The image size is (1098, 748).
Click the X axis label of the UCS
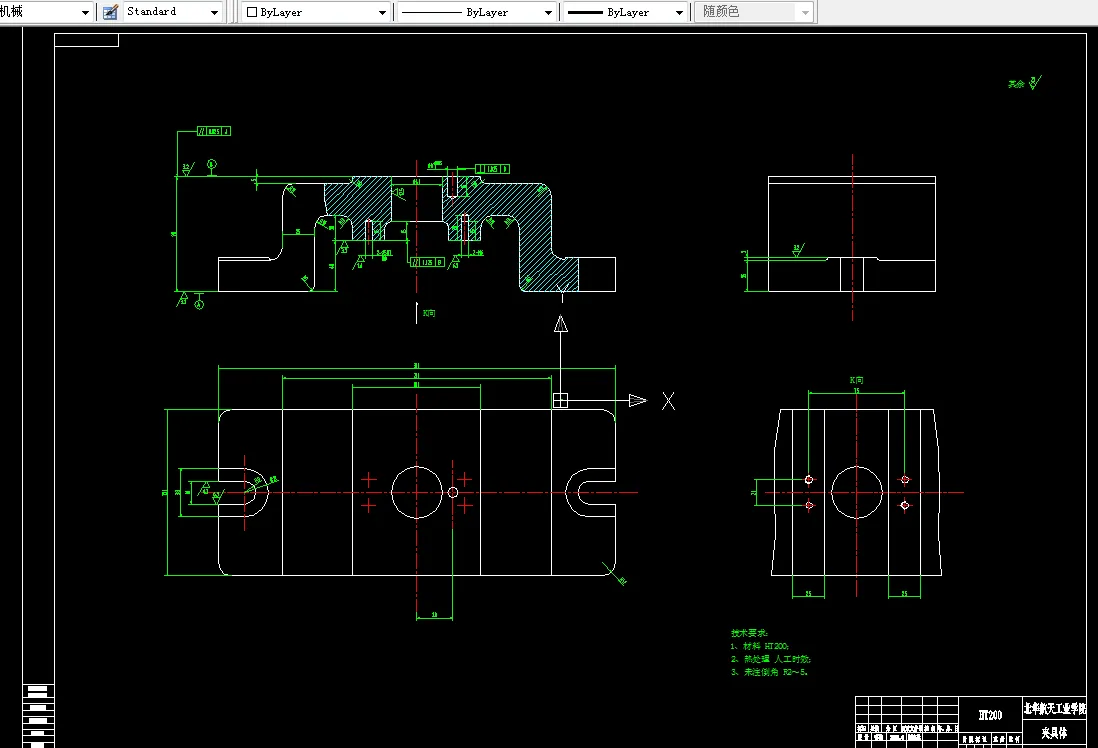tap(668, 401)
